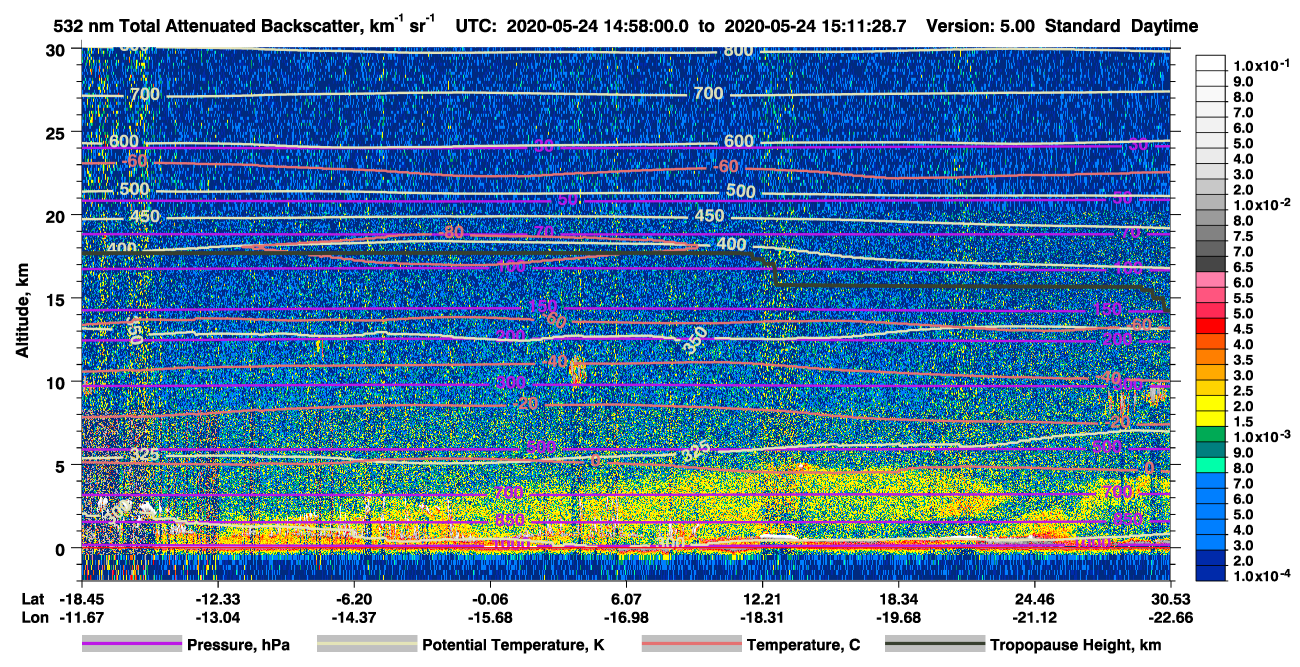Click the '800' contour label near plot top
The width and height of the screenshot is (1300, 667).
tap(738, 50)
